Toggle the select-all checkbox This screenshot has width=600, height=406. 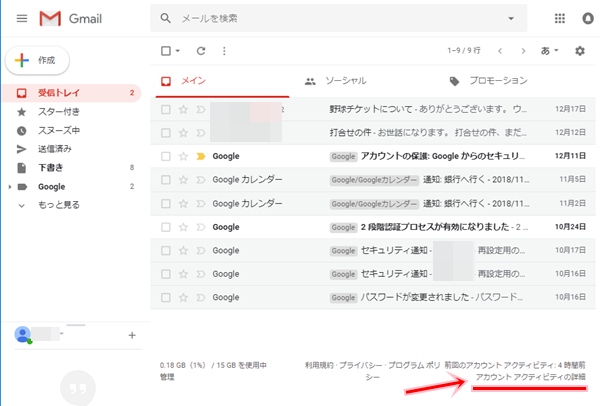[x=166, y=51]
